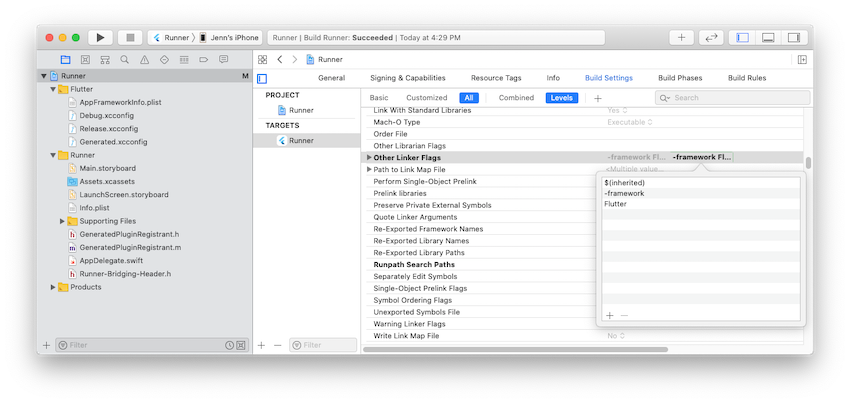Viewport: 850px width, 403px height.
Task: Expand the Products folder
Action: pos(53,287)
